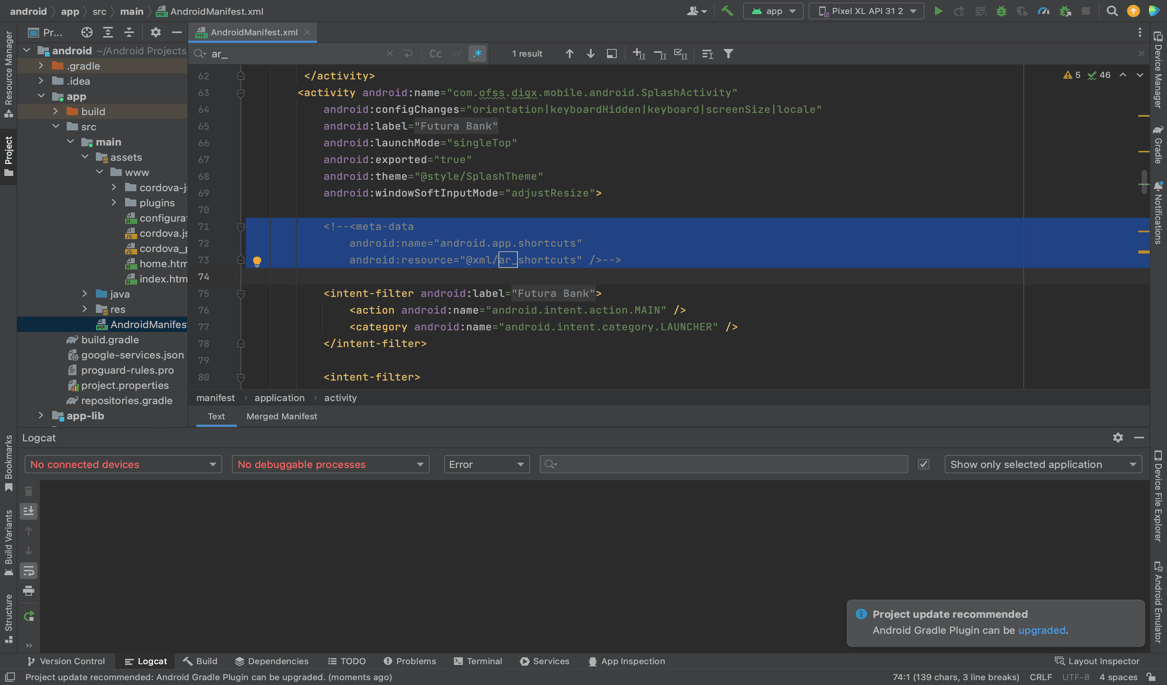The height and width of the screenshot is (685, 1167).
Task: Open the Terminal tool window tab
Action: click(478, 661)
